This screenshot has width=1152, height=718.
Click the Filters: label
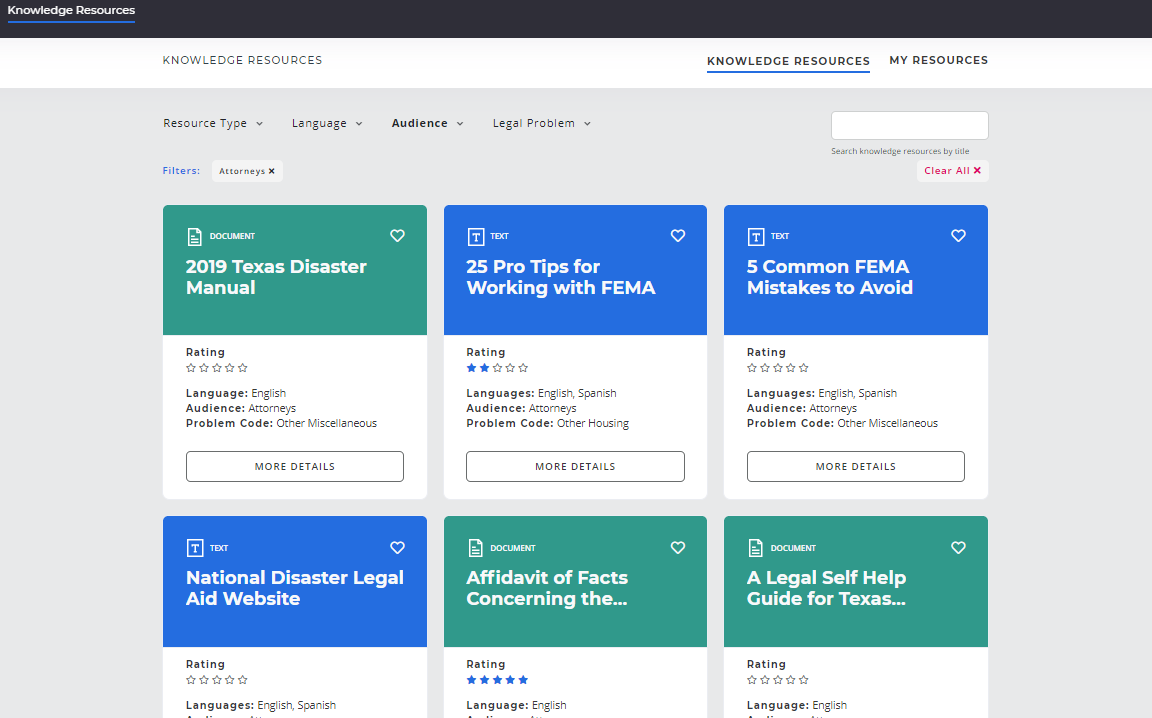coord(181,170)
